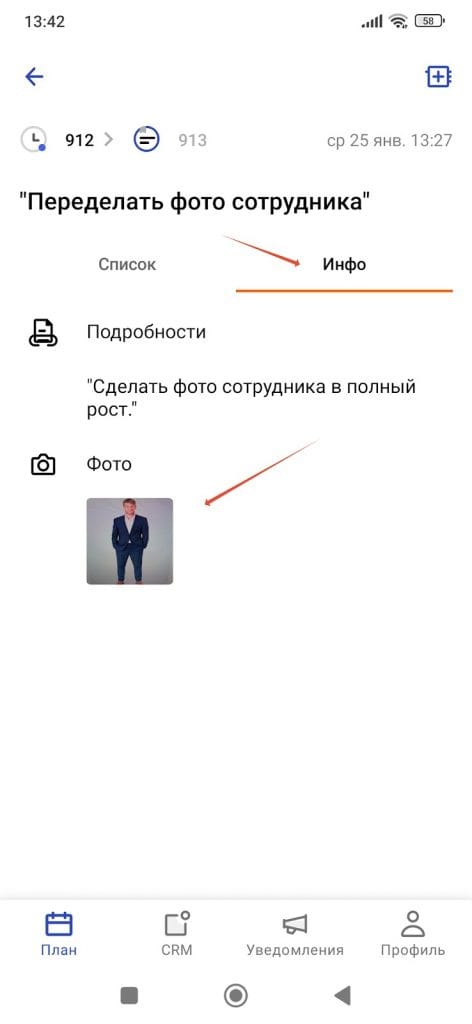
Task: Tap the camera icon next to Фото
Action: (x=43, y=465)
